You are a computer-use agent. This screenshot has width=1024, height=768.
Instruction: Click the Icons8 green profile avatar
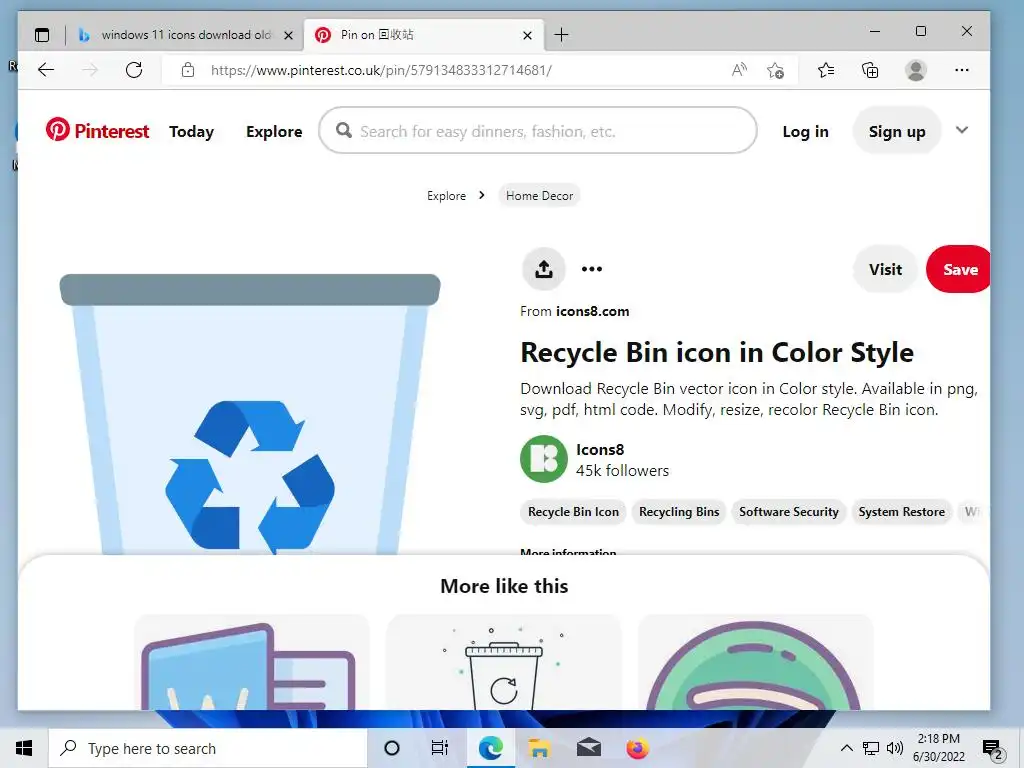point(543,459)
